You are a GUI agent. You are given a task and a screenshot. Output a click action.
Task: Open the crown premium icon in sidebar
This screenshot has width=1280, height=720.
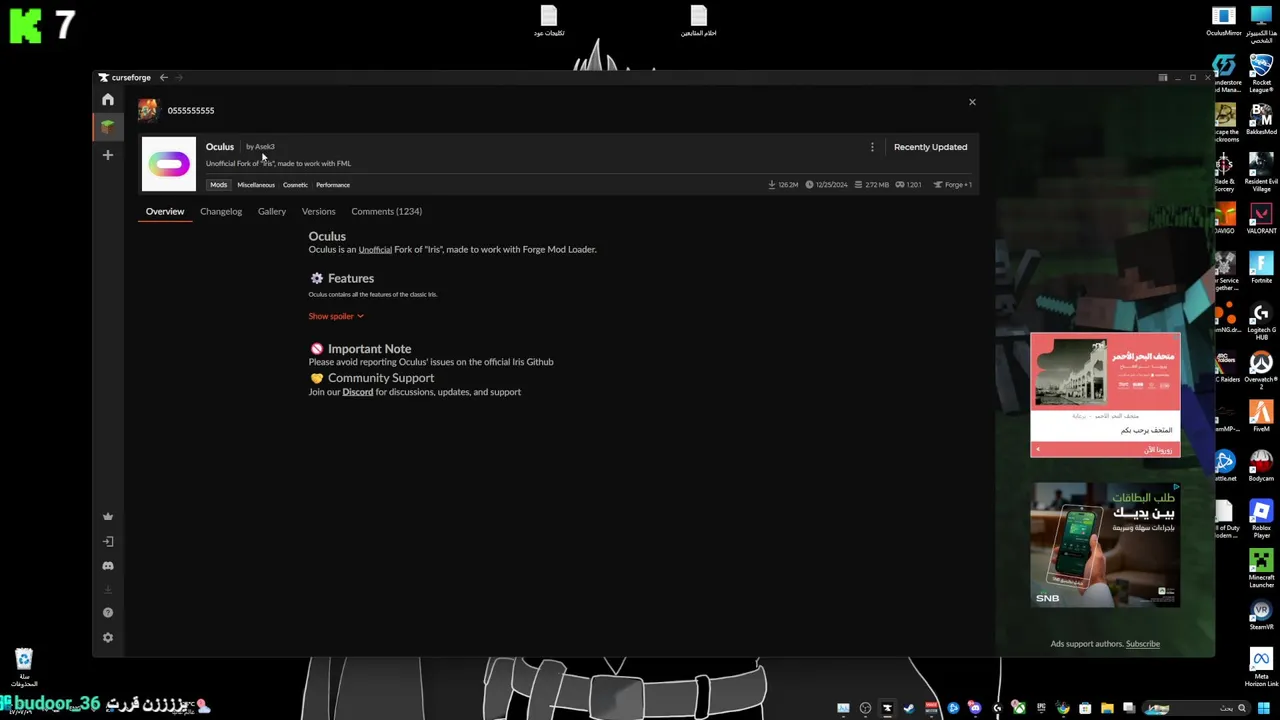108,517
